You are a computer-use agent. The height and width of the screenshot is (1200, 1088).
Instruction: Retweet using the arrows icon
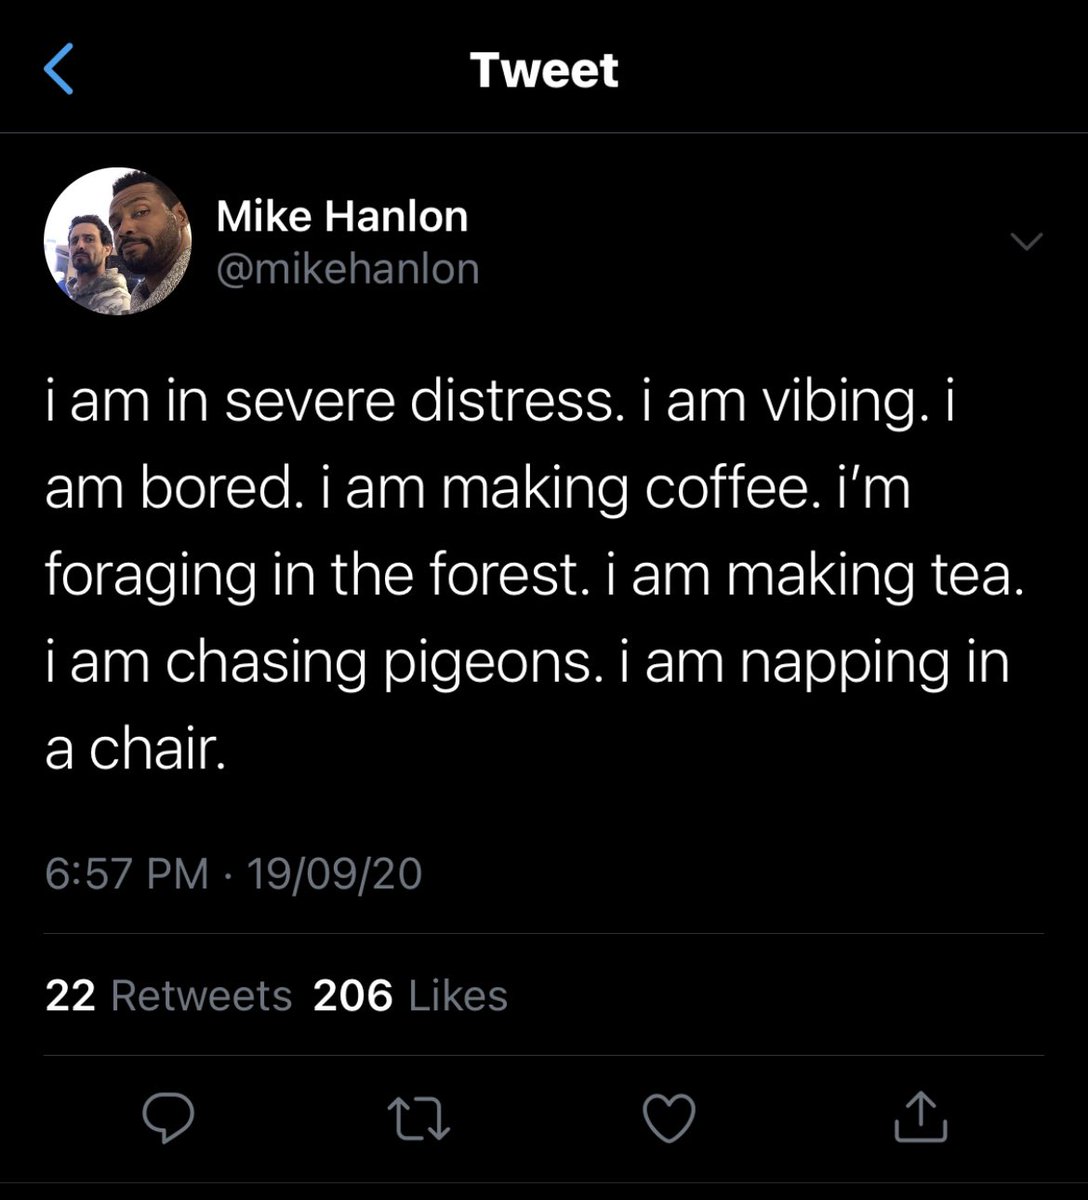[x=419, y=1118]
